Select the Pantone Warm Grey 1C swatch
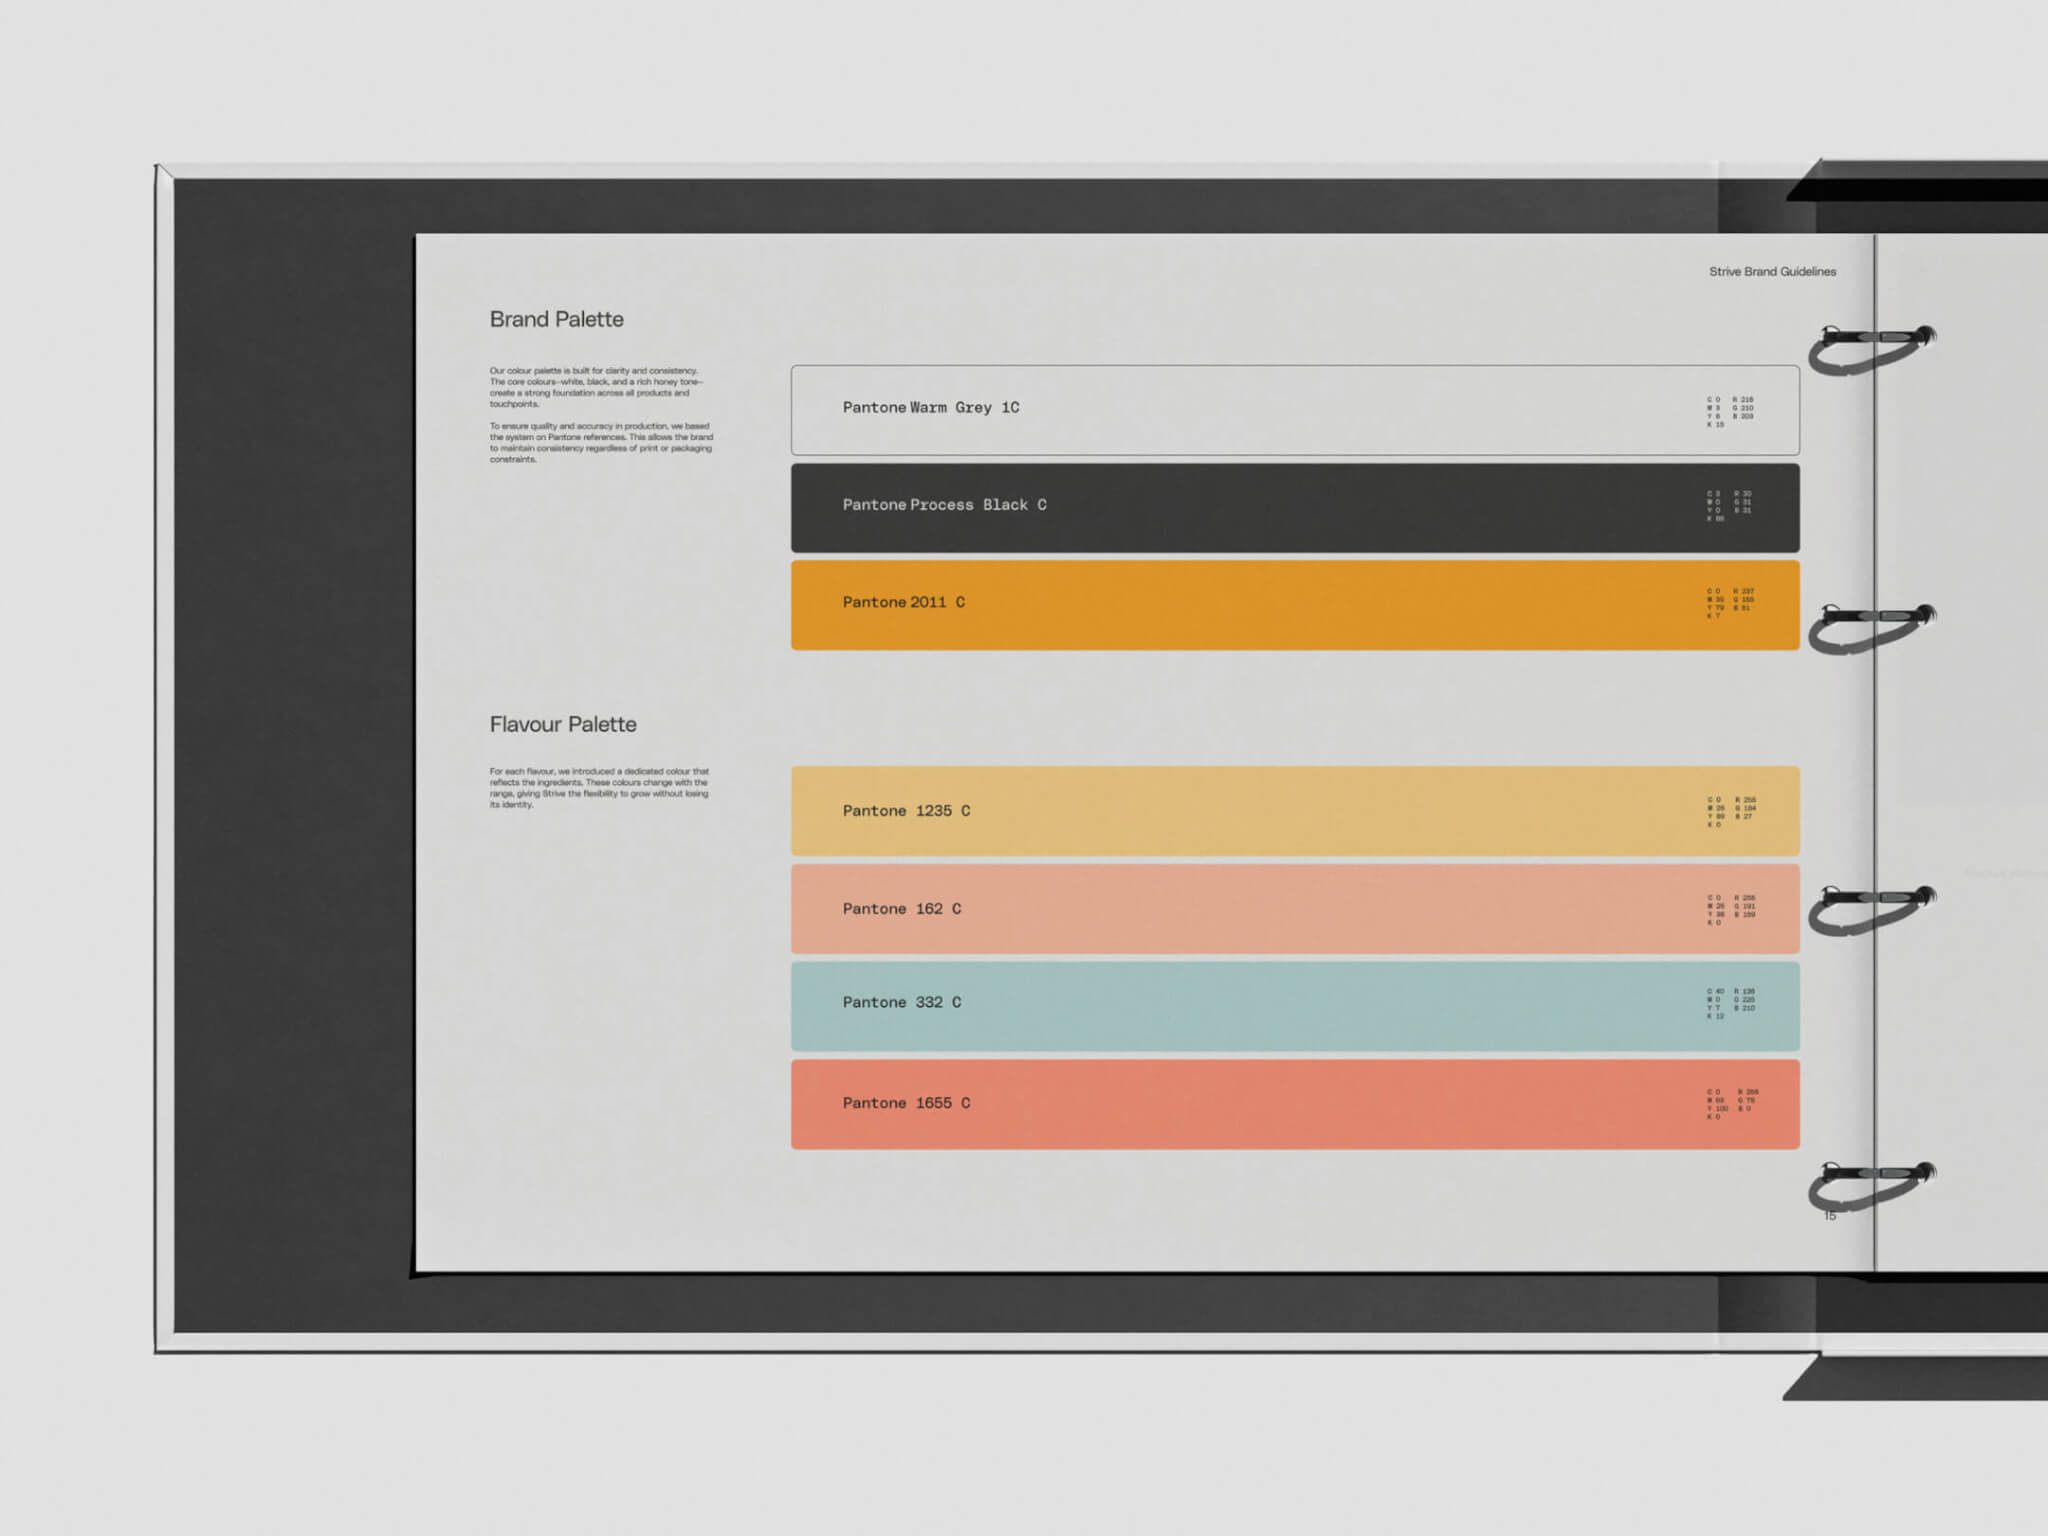This screenshot has width=2048, height=1536. click(1295, 410)
